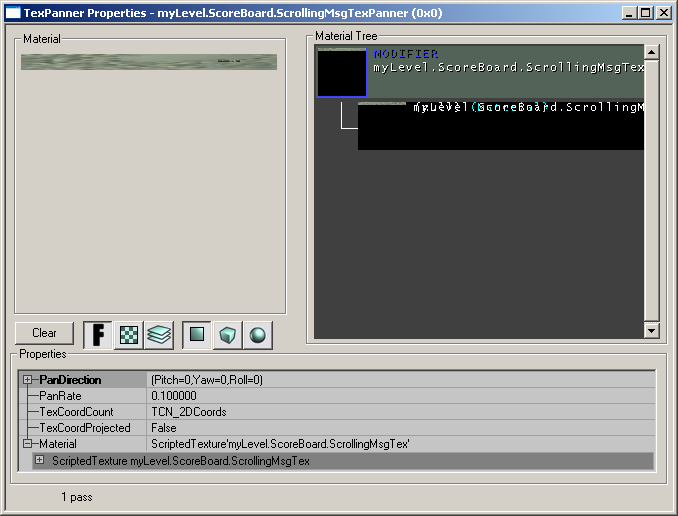Close the TexPanner Properties window
The height and width of the screenshot is (516, 678).
663,13
